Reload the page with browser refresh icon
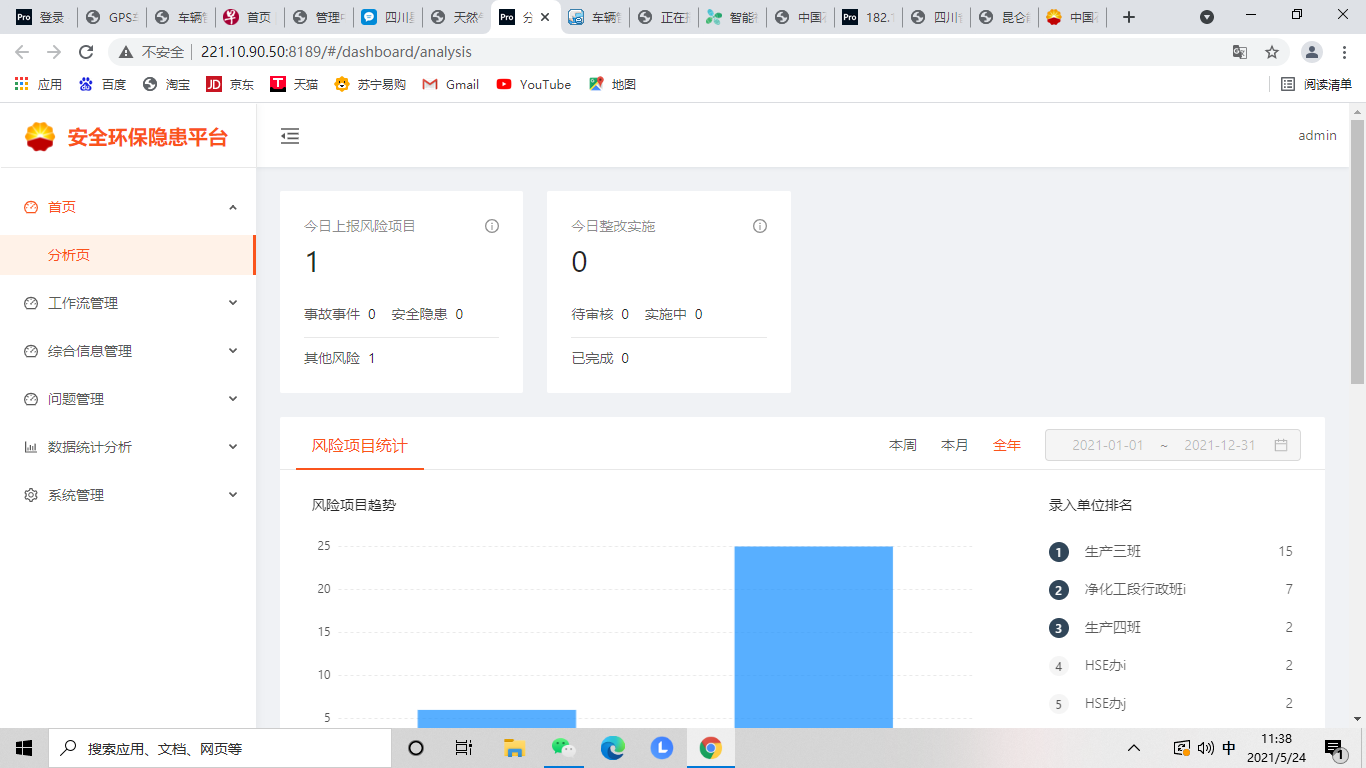Image resolution: width=1366 pixels, height=768 pixels. [86, 52]
